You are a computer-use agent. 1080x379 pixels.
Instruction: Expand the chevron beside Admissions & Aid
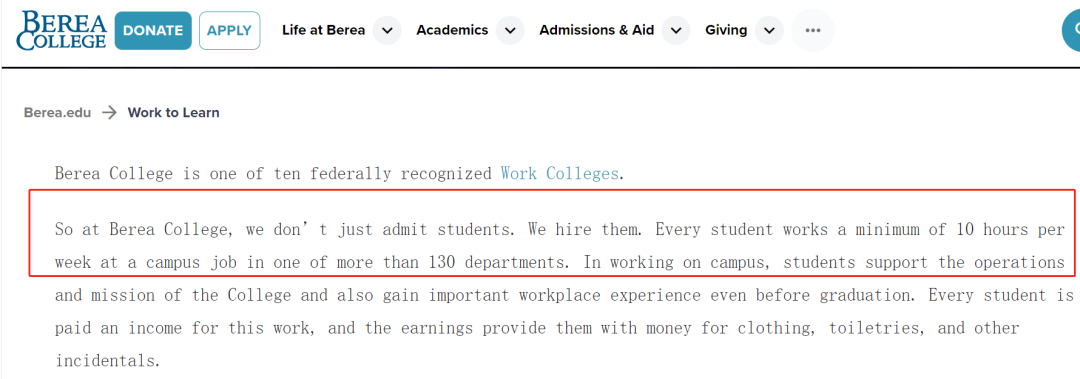click(676, 30)
